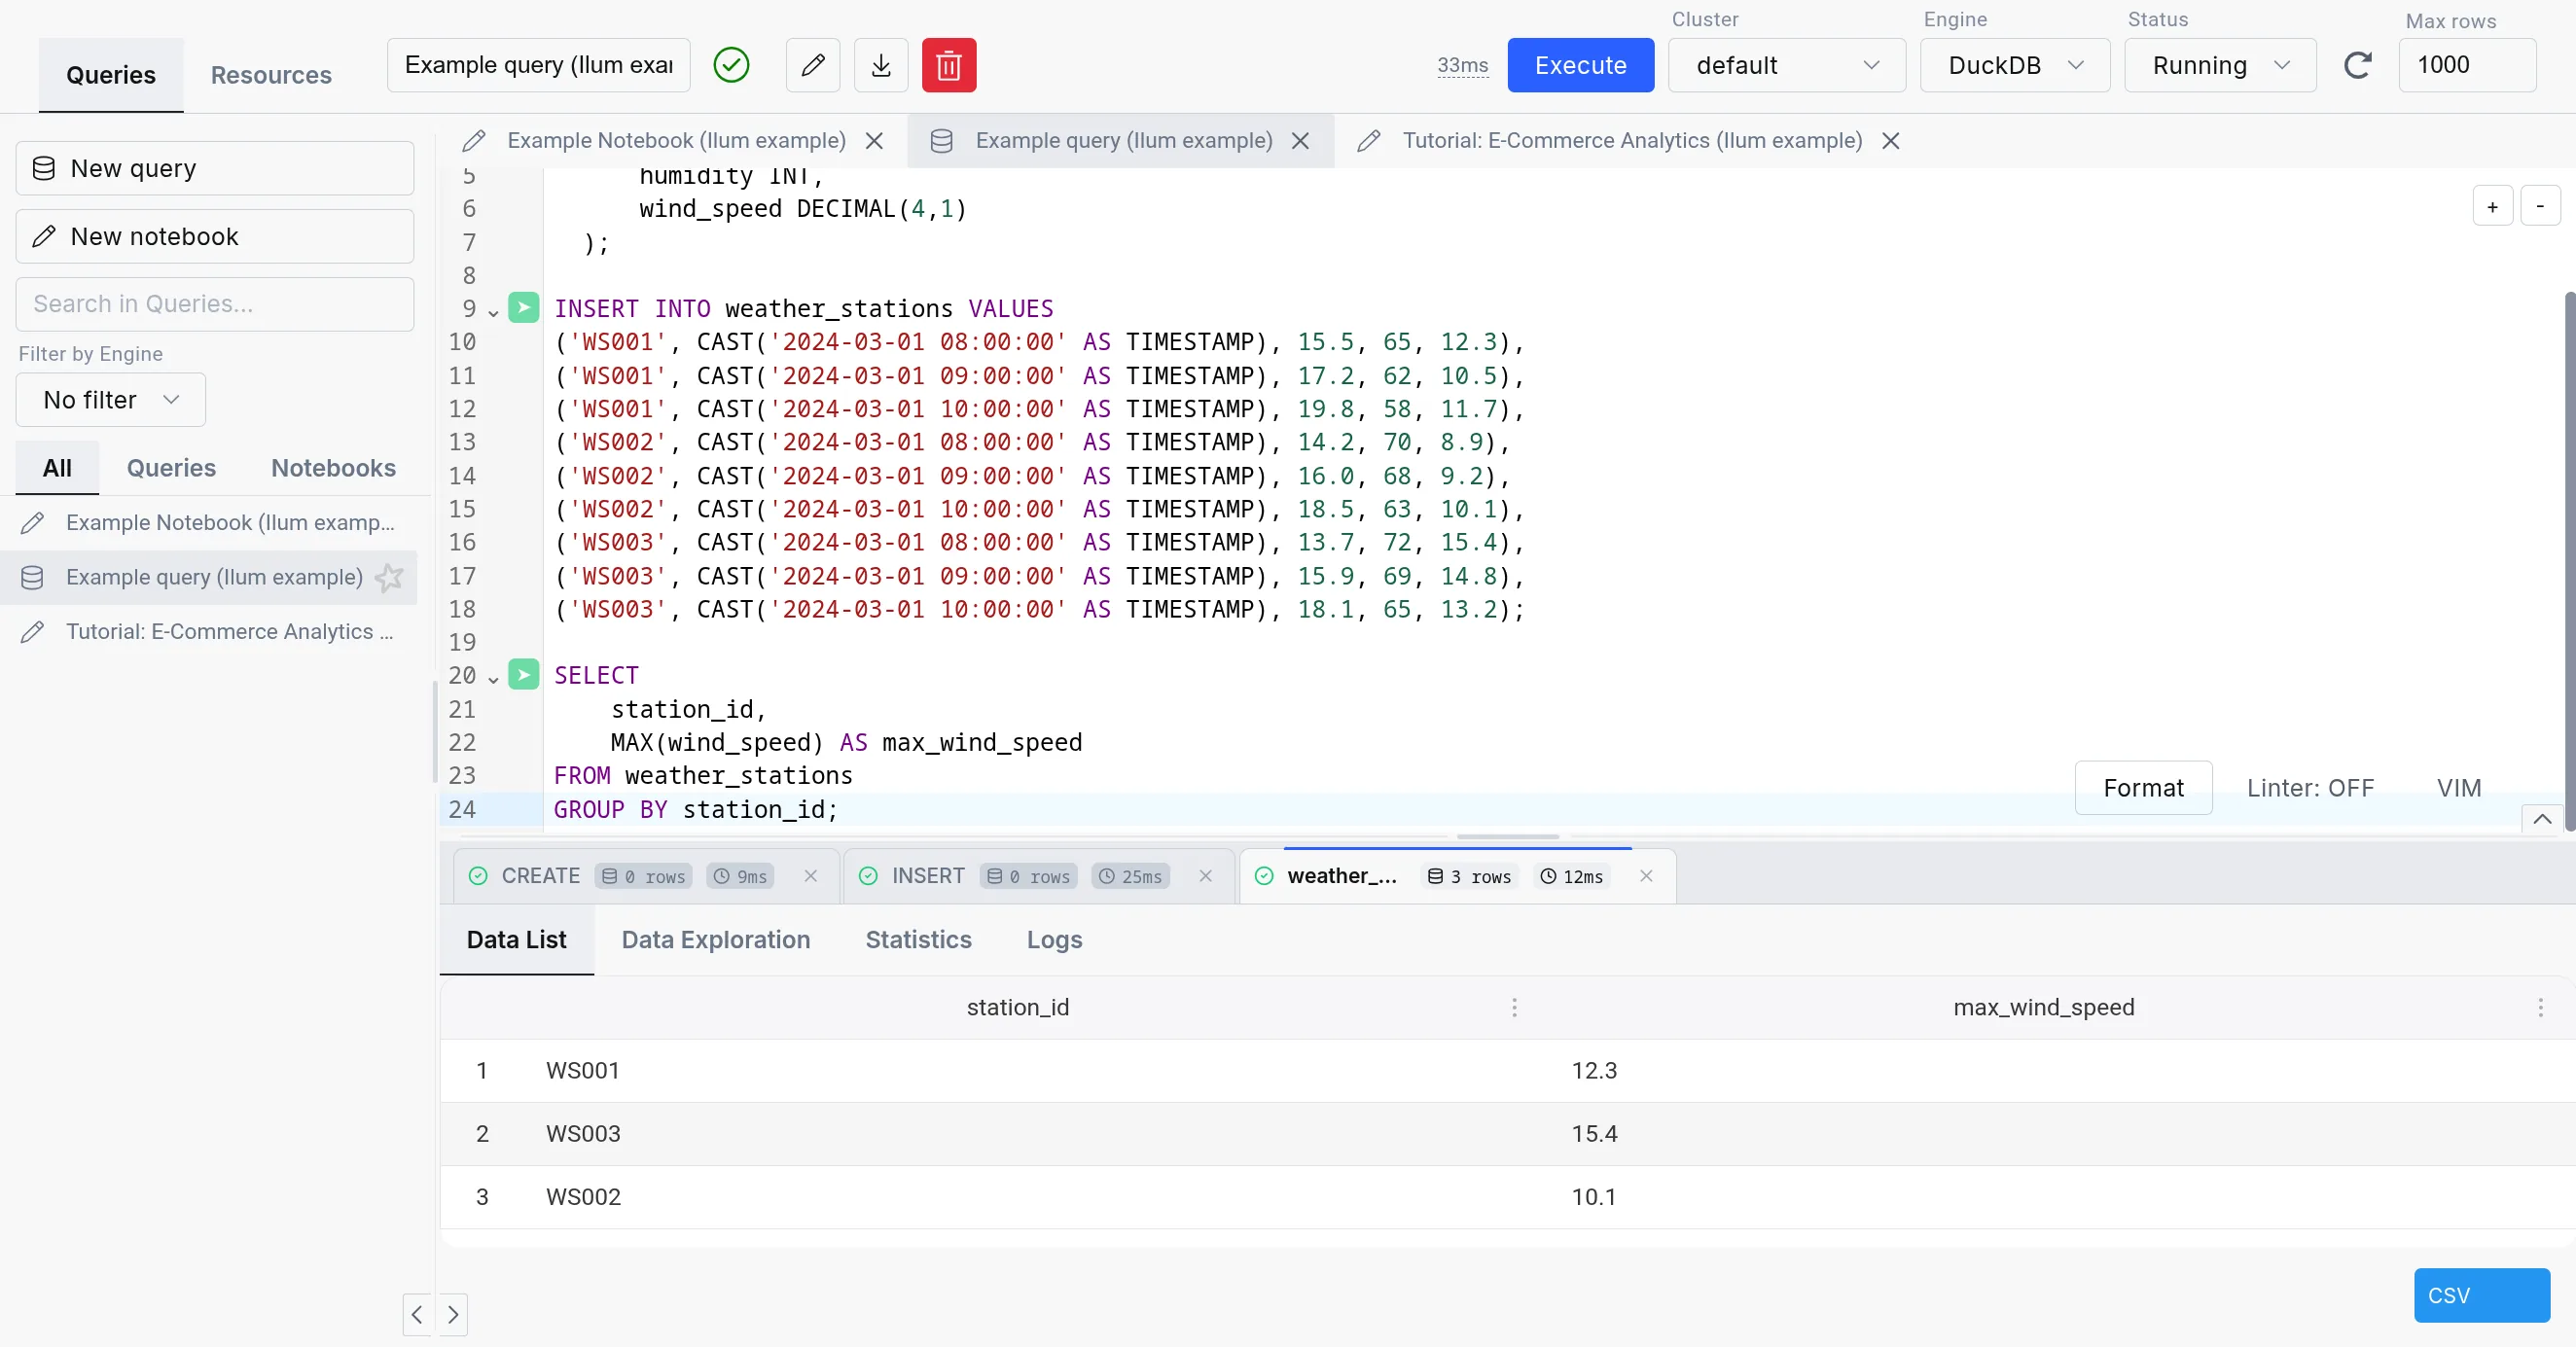Screen dimensions: 2576x1347
Task: Enable VIM mode
Action: (2460, 787)
